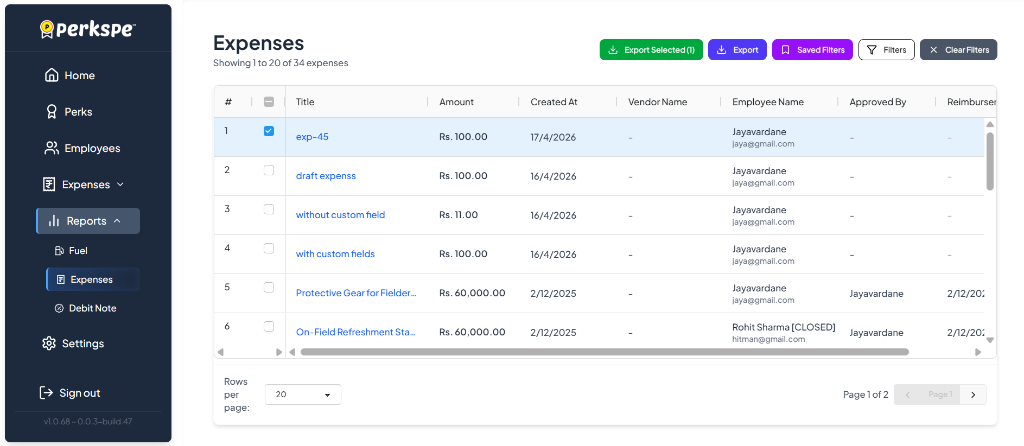Go to the next page arrow
Image resolution: width=1024 pixels, height=446 pixels.
coord(973,394)
